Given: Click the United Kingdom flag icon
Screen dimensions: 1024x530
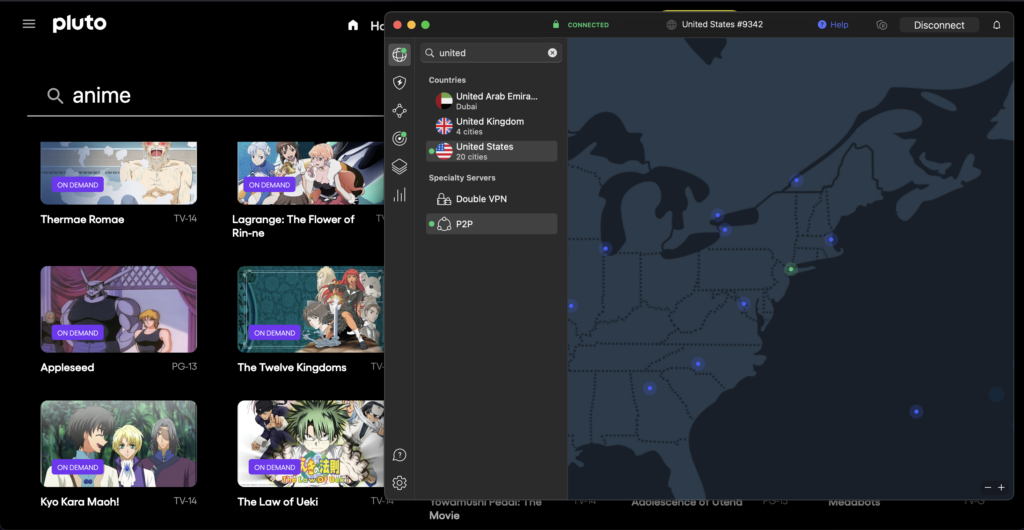Looking at the screenshot, I should (x=444, y=126).
